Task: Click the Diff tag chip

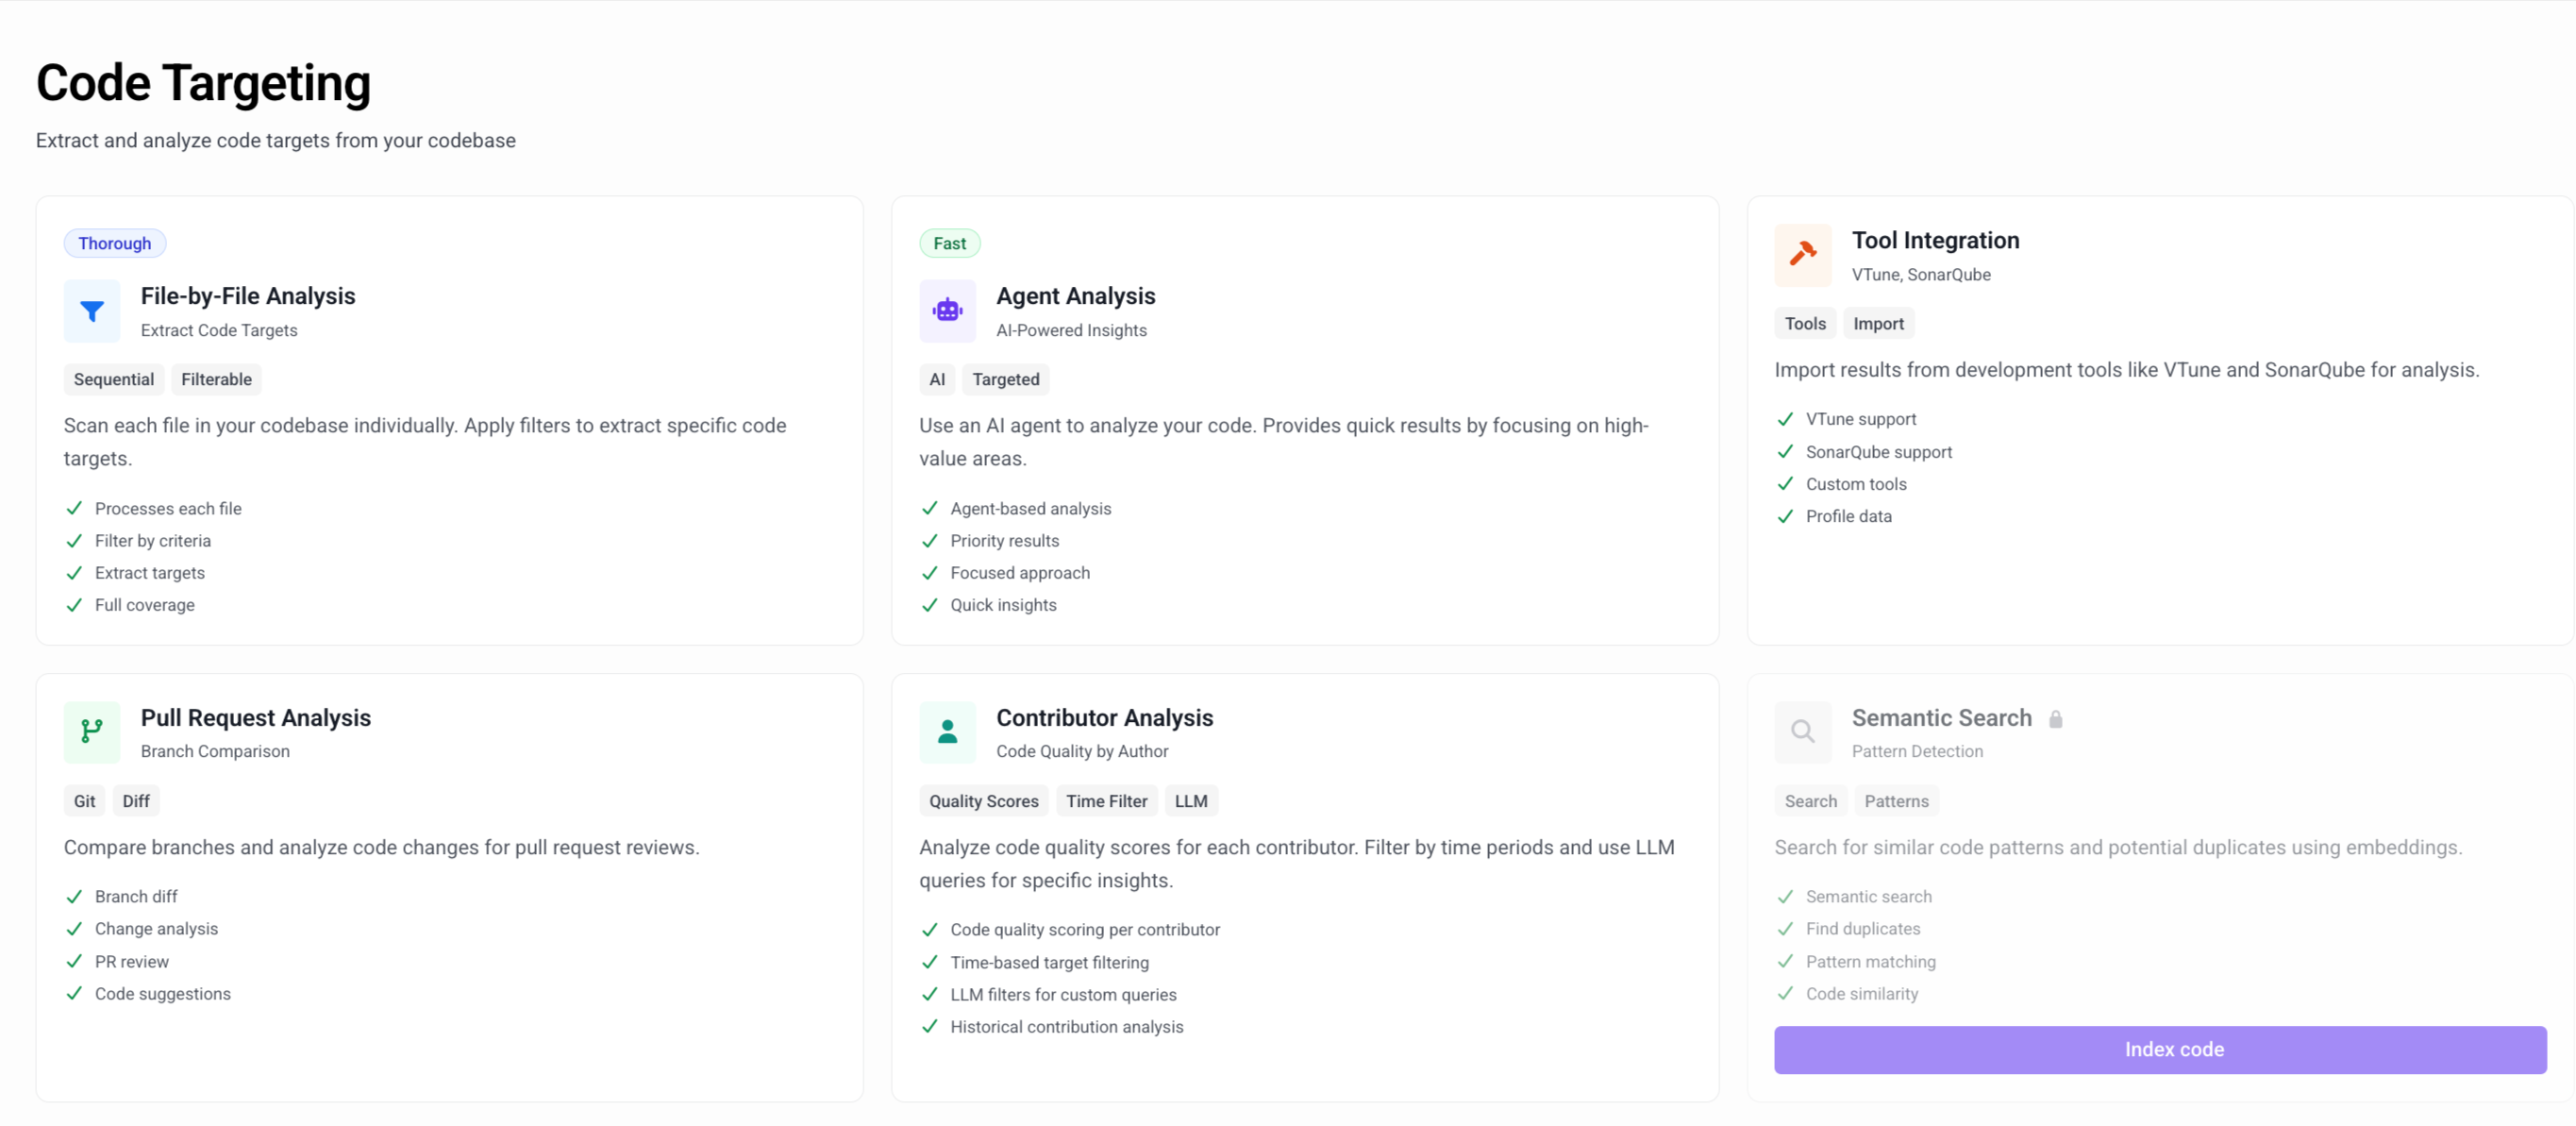Action: tap(136, 801)
